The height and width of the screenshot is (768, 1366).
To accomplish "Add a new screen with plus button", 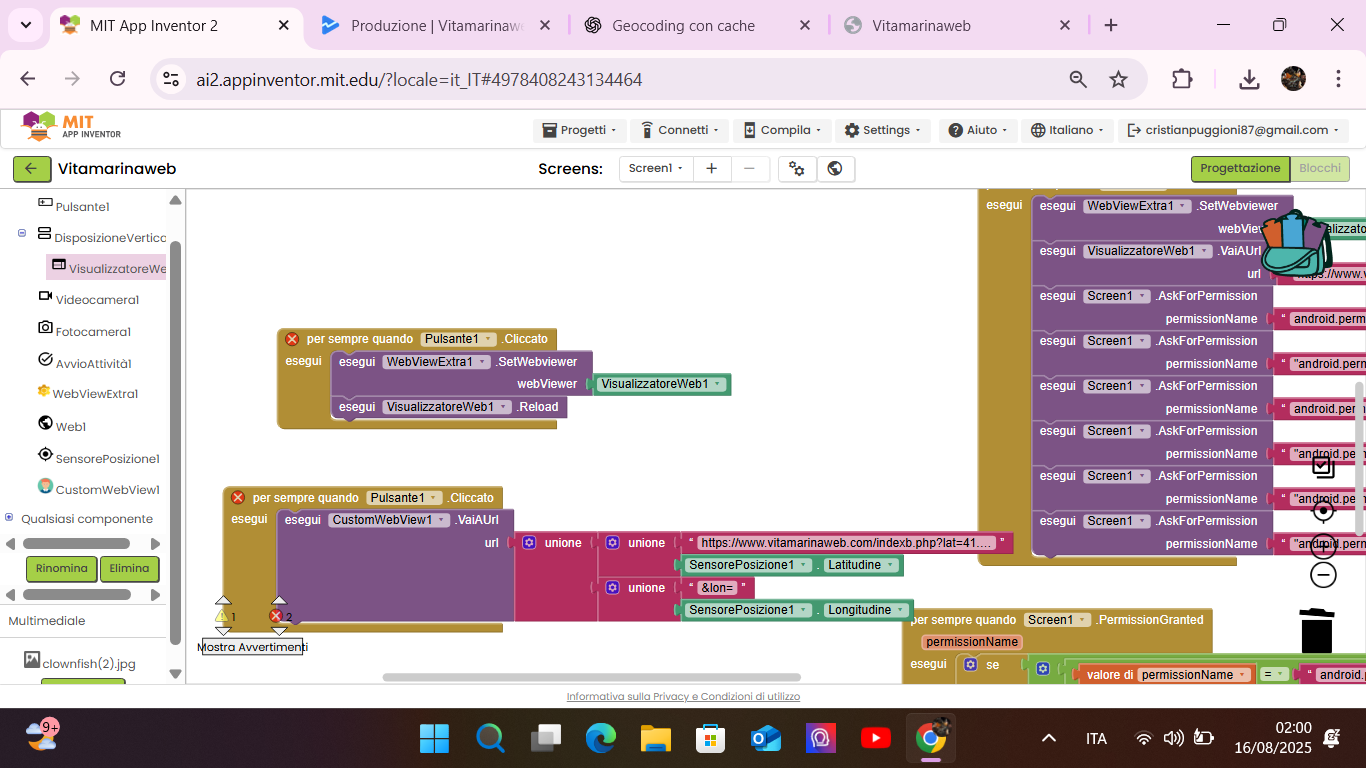I will (x=711, y=169).
